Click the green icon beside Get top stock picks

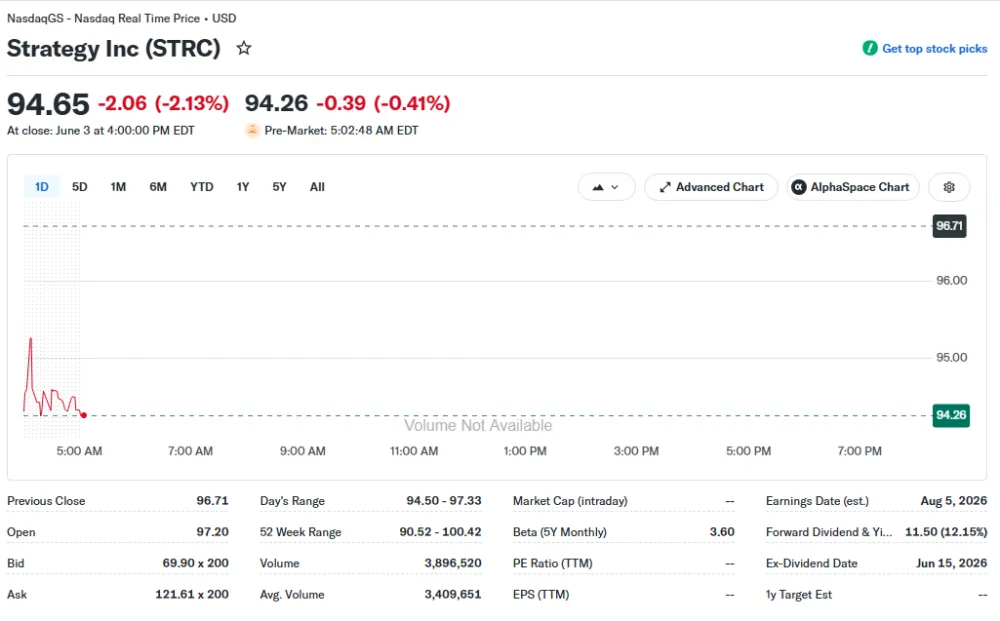(870, 48)
